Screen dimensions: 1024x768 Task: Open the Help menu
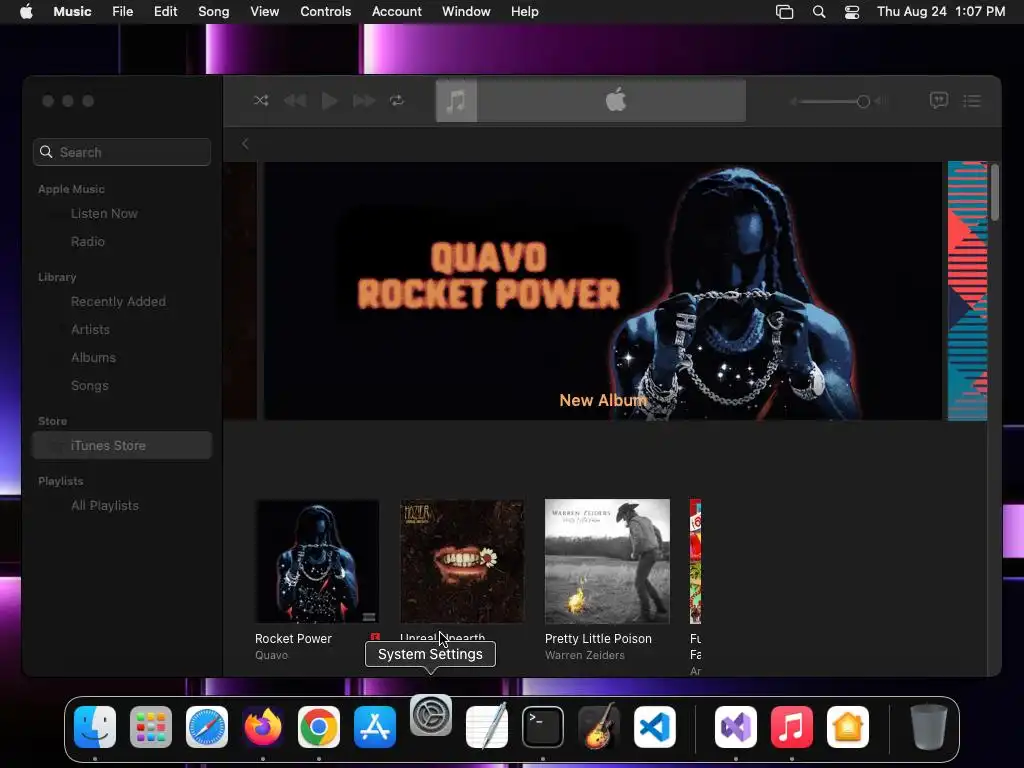pyautogui.click(x=524, y=12)
